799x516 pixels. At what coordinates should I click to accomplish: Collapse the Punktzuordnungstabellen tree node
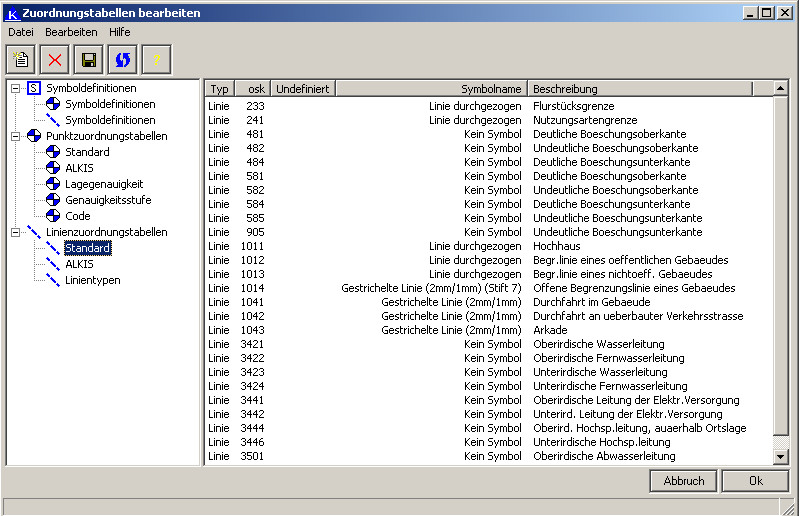tap(16, 136)
